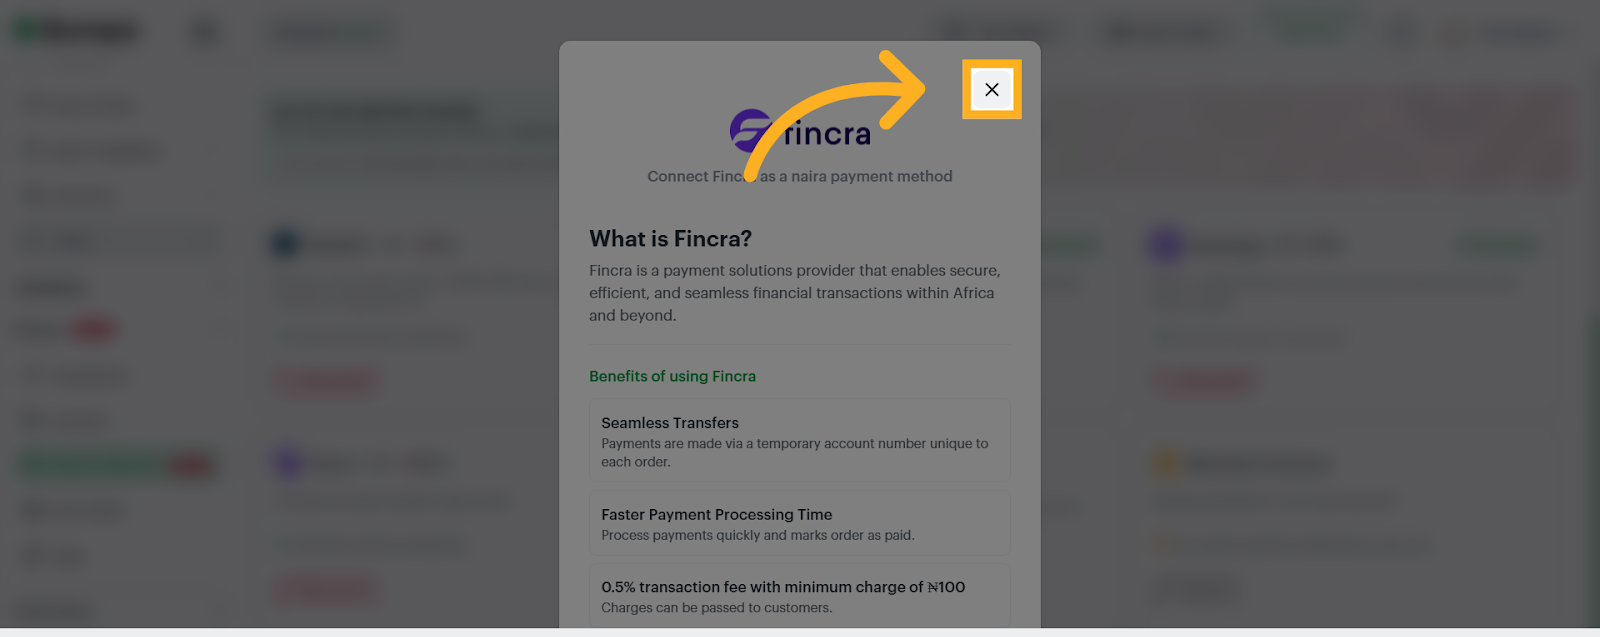Close the Fincra connection dialog

991,89
